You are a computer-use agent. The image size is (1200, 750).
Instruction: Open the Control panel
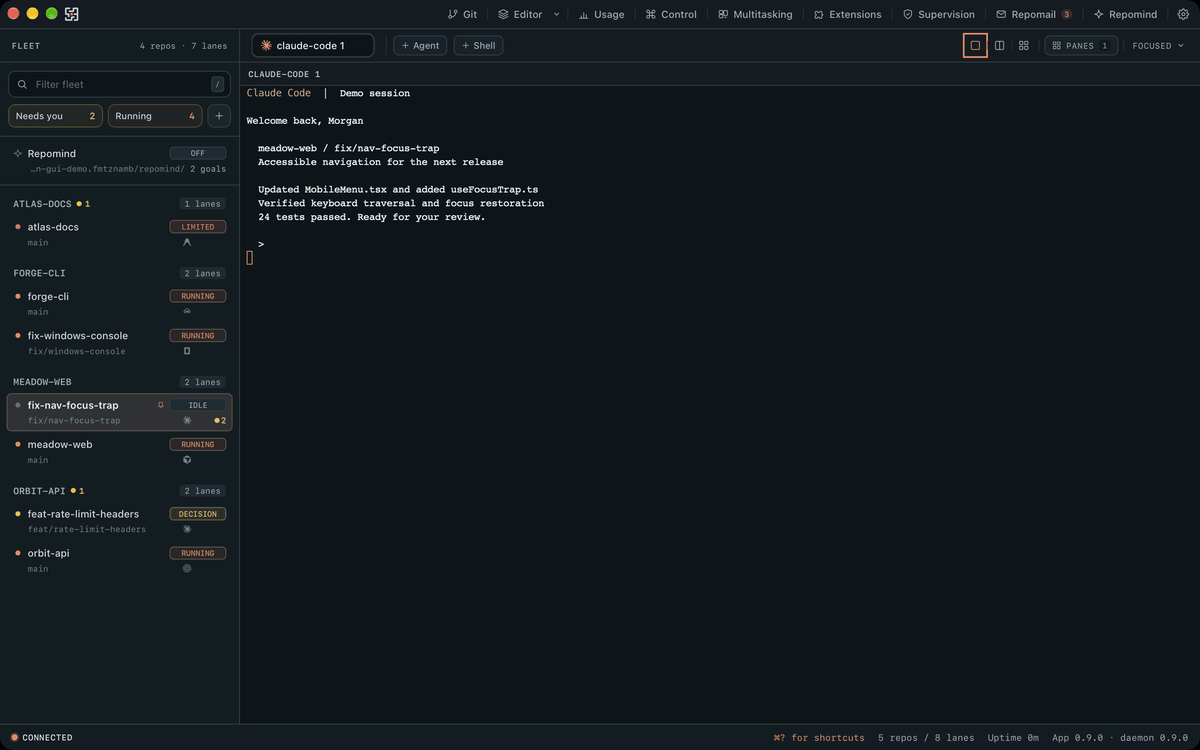[671, 14]
